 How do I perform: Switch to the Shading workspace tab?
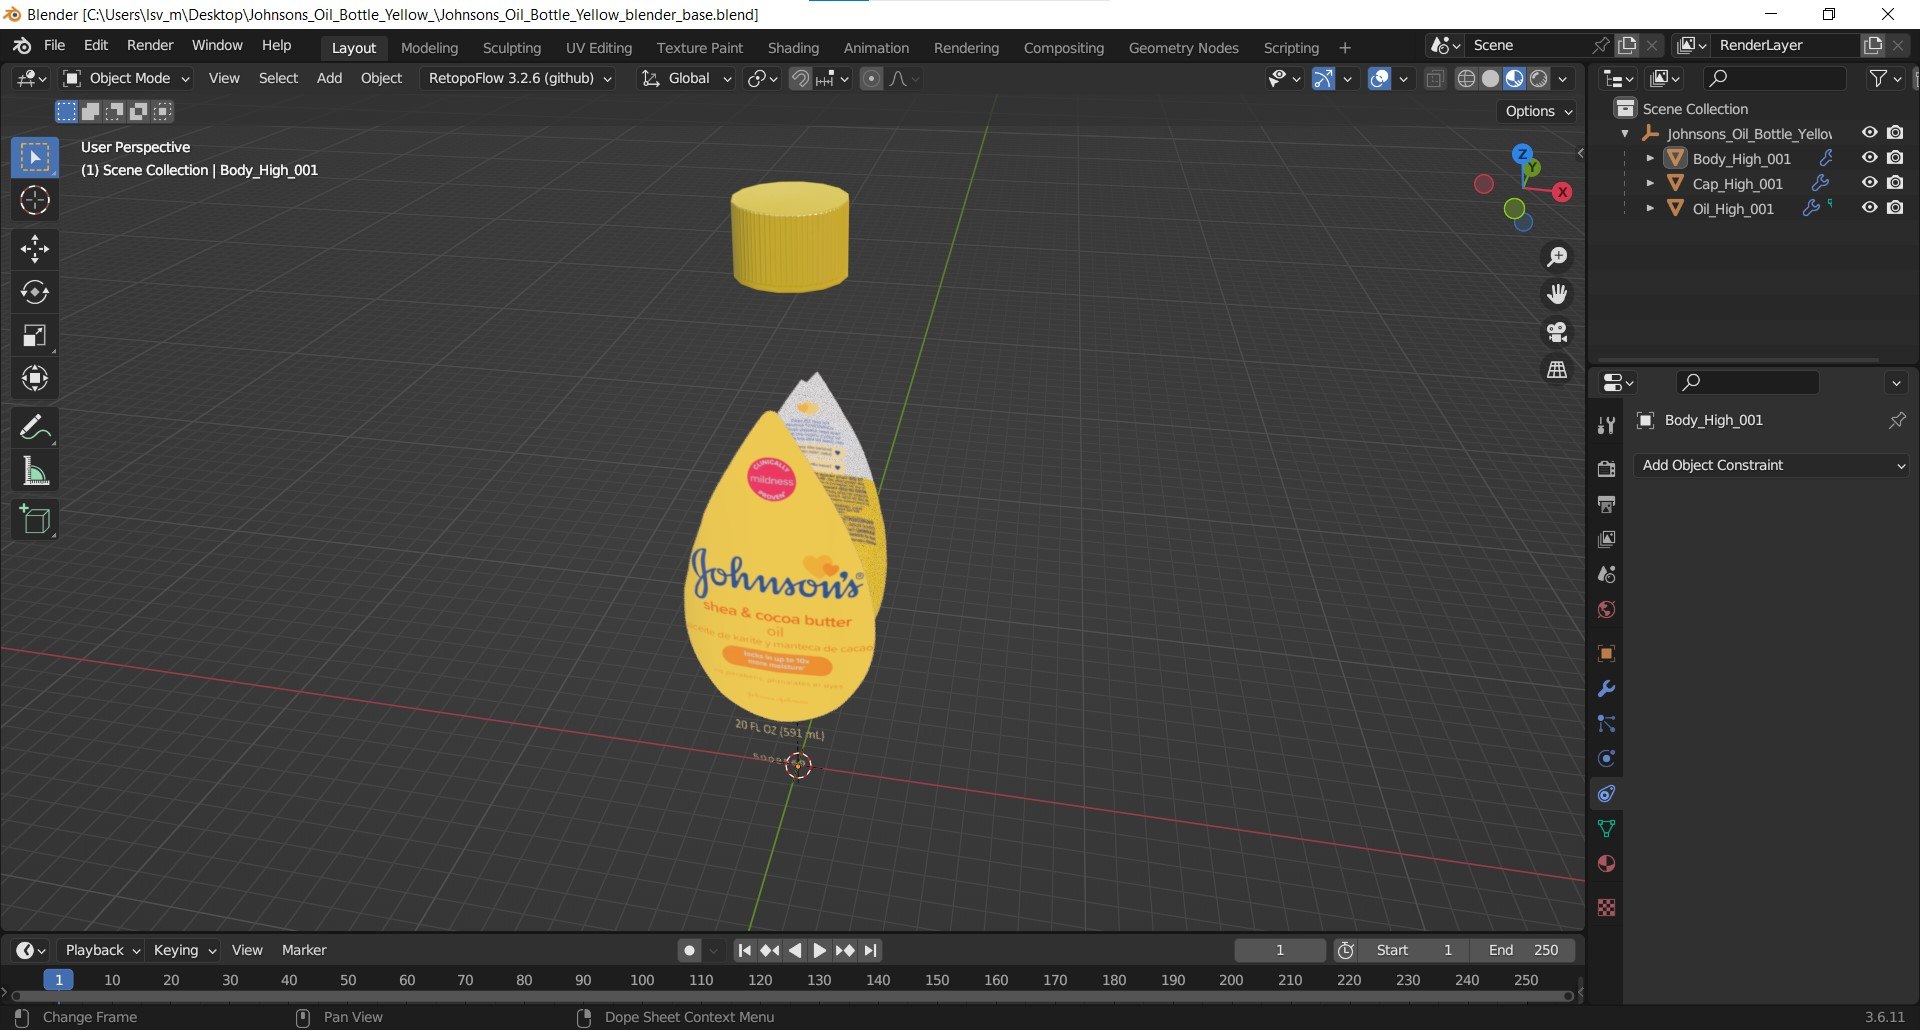793,48
